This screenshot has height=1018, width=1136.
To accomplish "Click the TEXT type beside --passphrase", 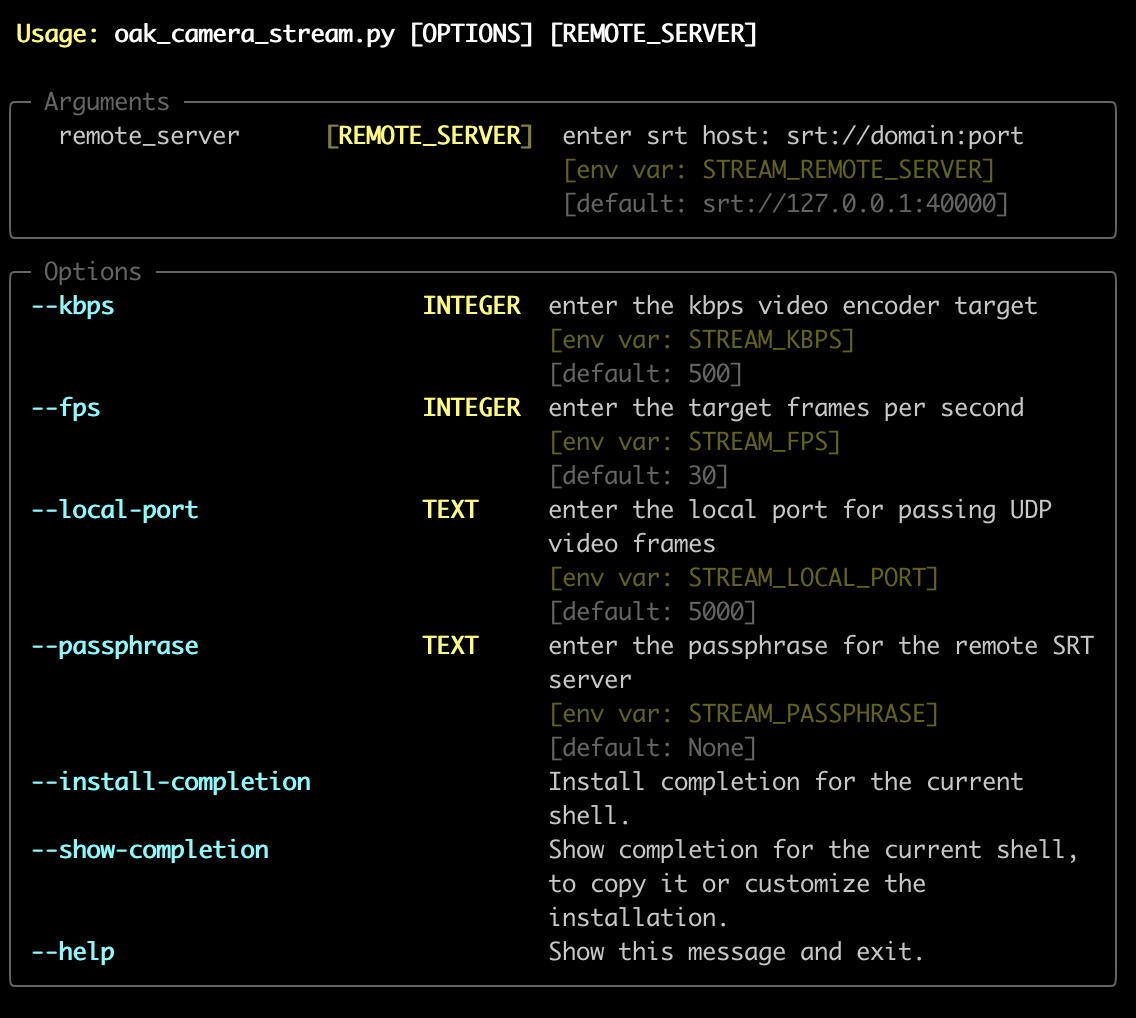I will [451, 645].
